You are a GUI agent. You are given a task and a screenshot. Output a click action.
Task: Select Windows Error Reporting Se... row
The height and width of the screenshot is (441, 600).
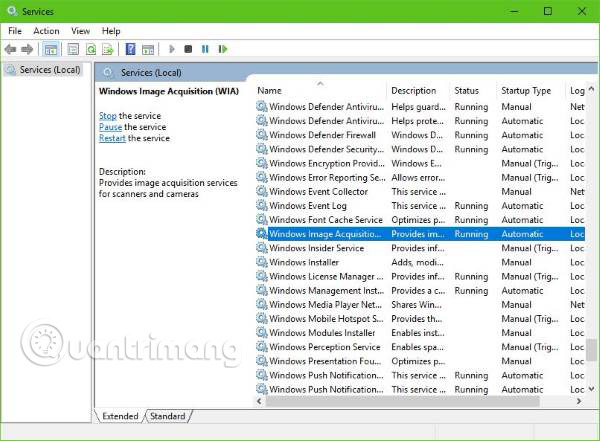pos(420,178)
